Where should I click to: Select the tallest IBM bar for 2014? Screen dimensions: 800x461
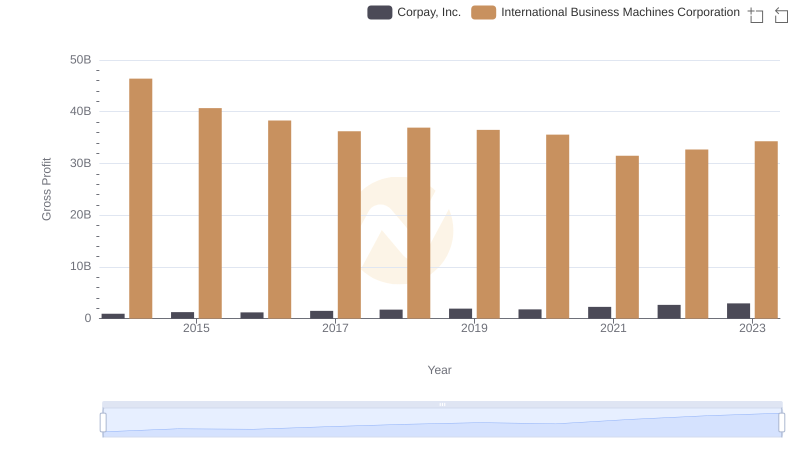click(x=141, y=198)
